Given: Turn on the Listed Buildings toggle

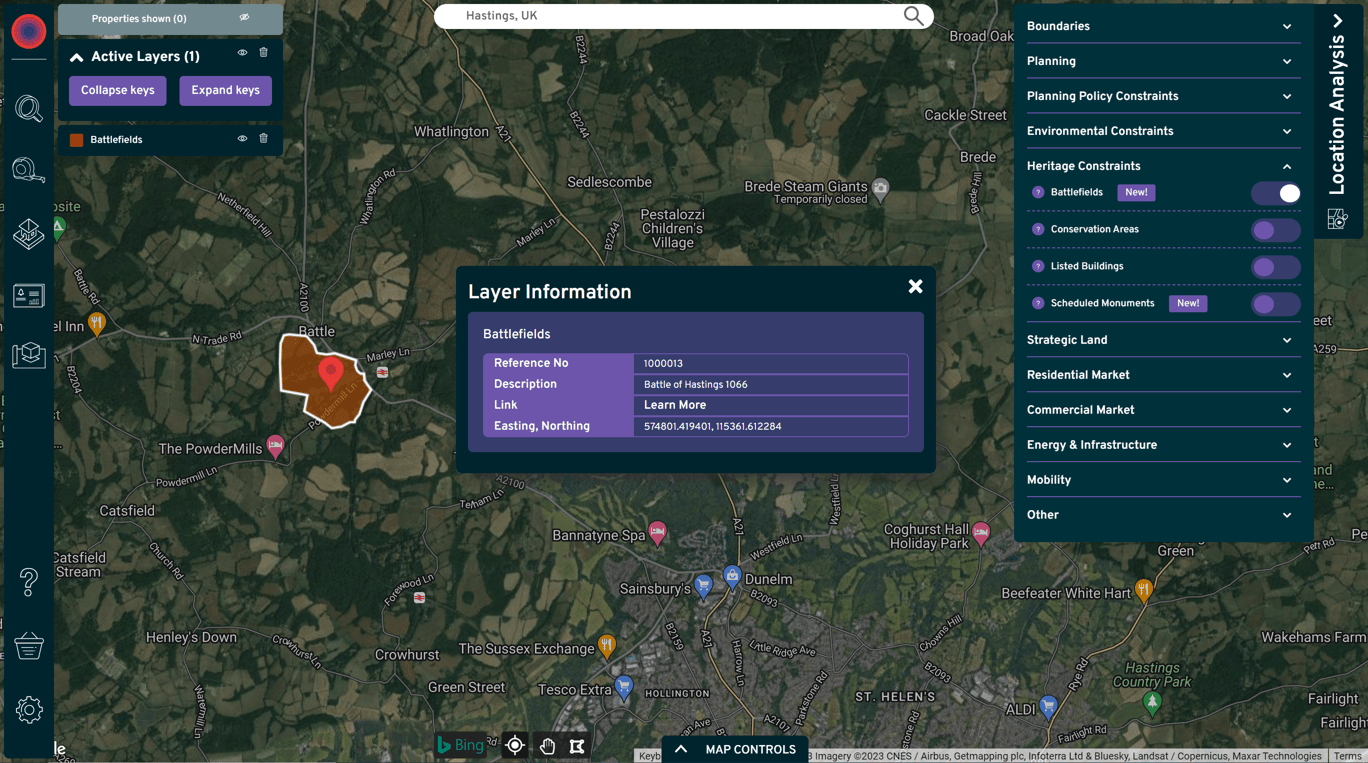Looking at the screenshot, I should (1276, 267).
